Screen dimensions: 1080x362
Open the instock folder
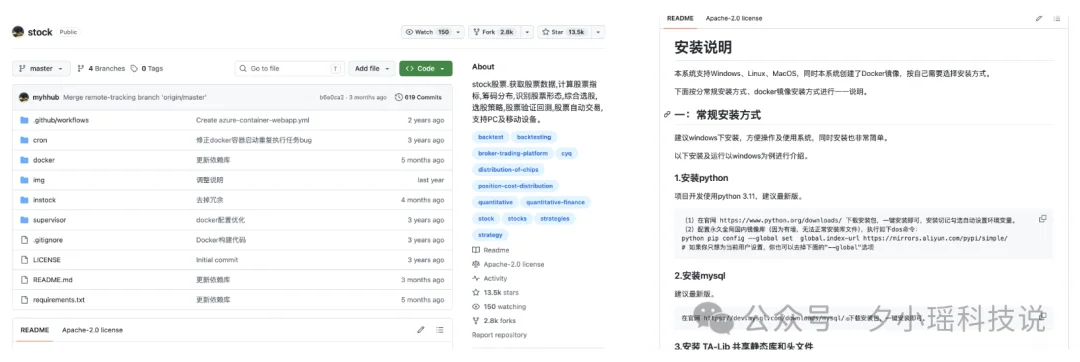tap(44, 200)
